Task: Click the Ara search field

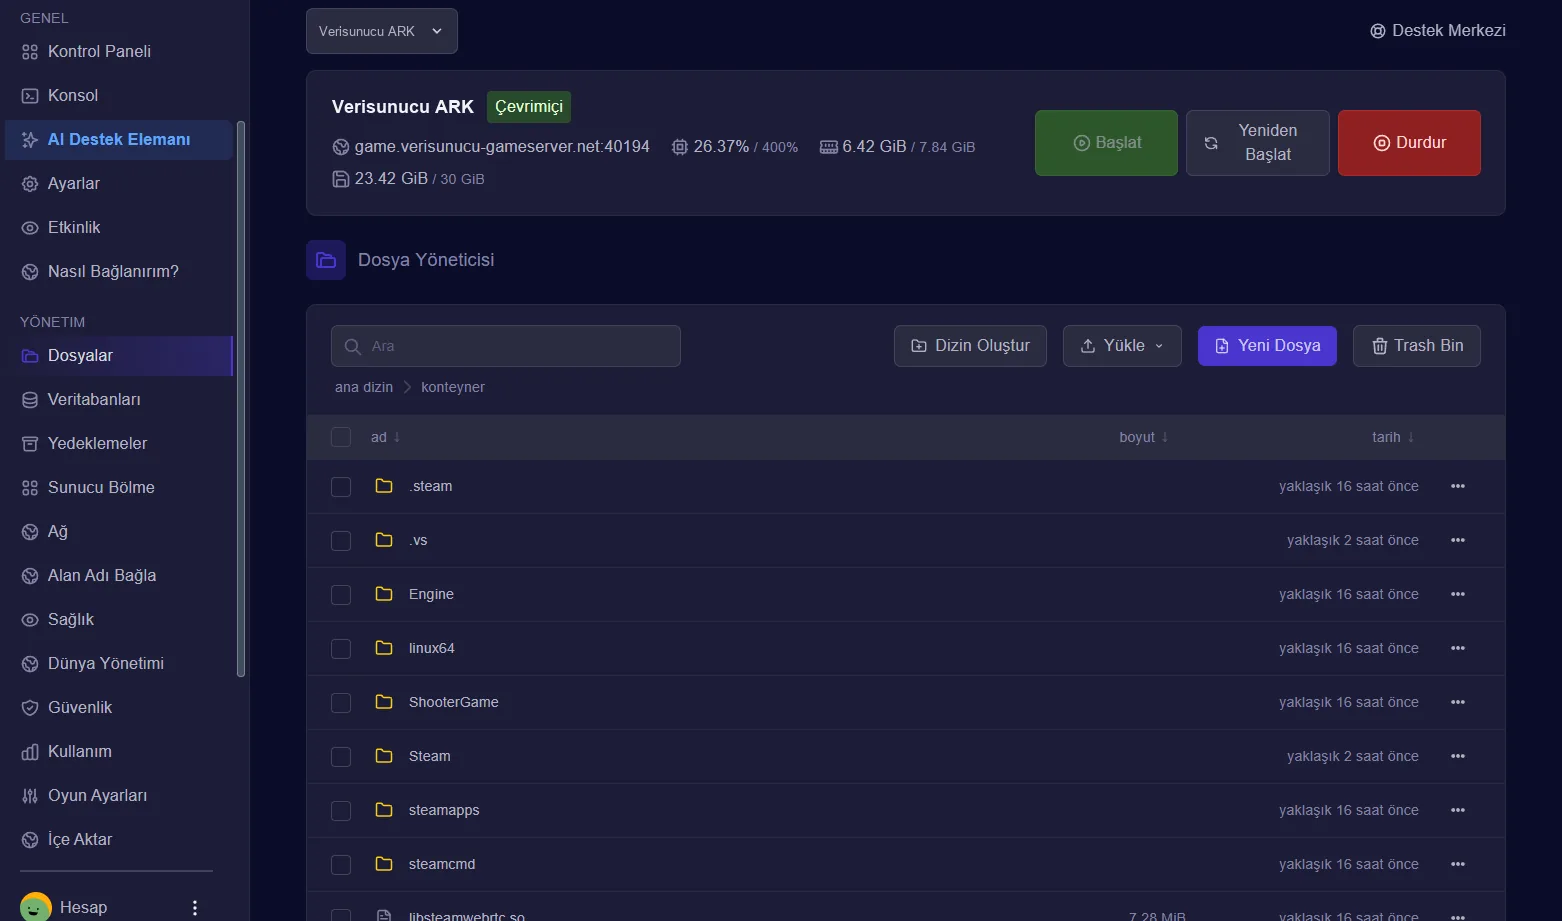Action: [x=506, y=346]
